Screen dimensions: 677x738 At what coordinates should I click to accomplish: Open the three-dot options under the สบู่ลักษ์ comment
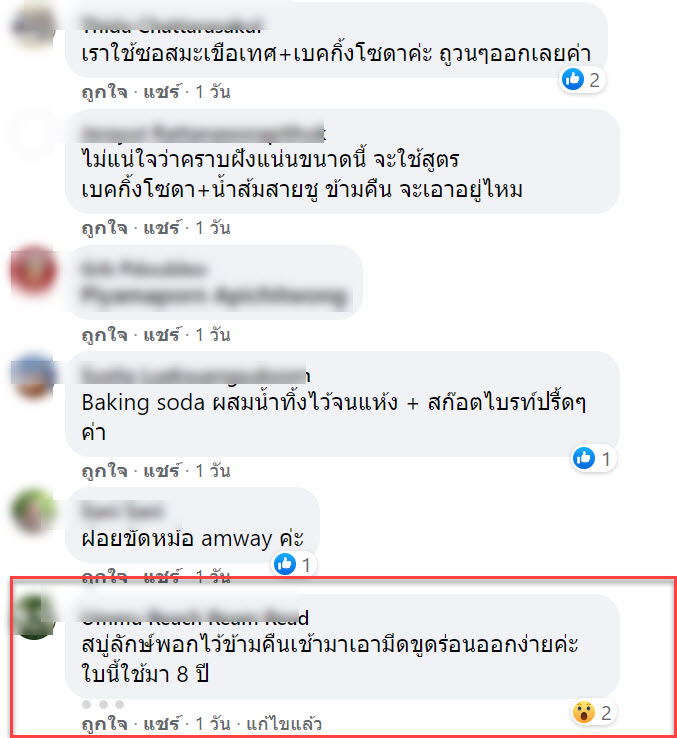(x=103, y=704)
